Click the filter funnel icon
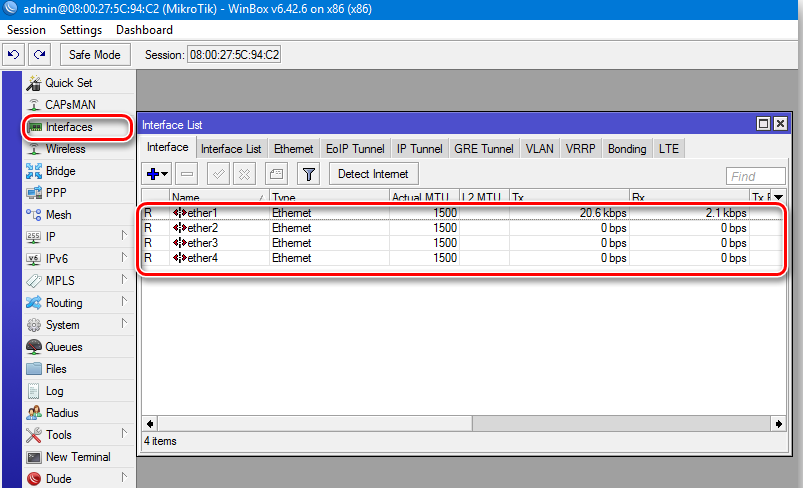Screen dimensions: 803x488 309,174
